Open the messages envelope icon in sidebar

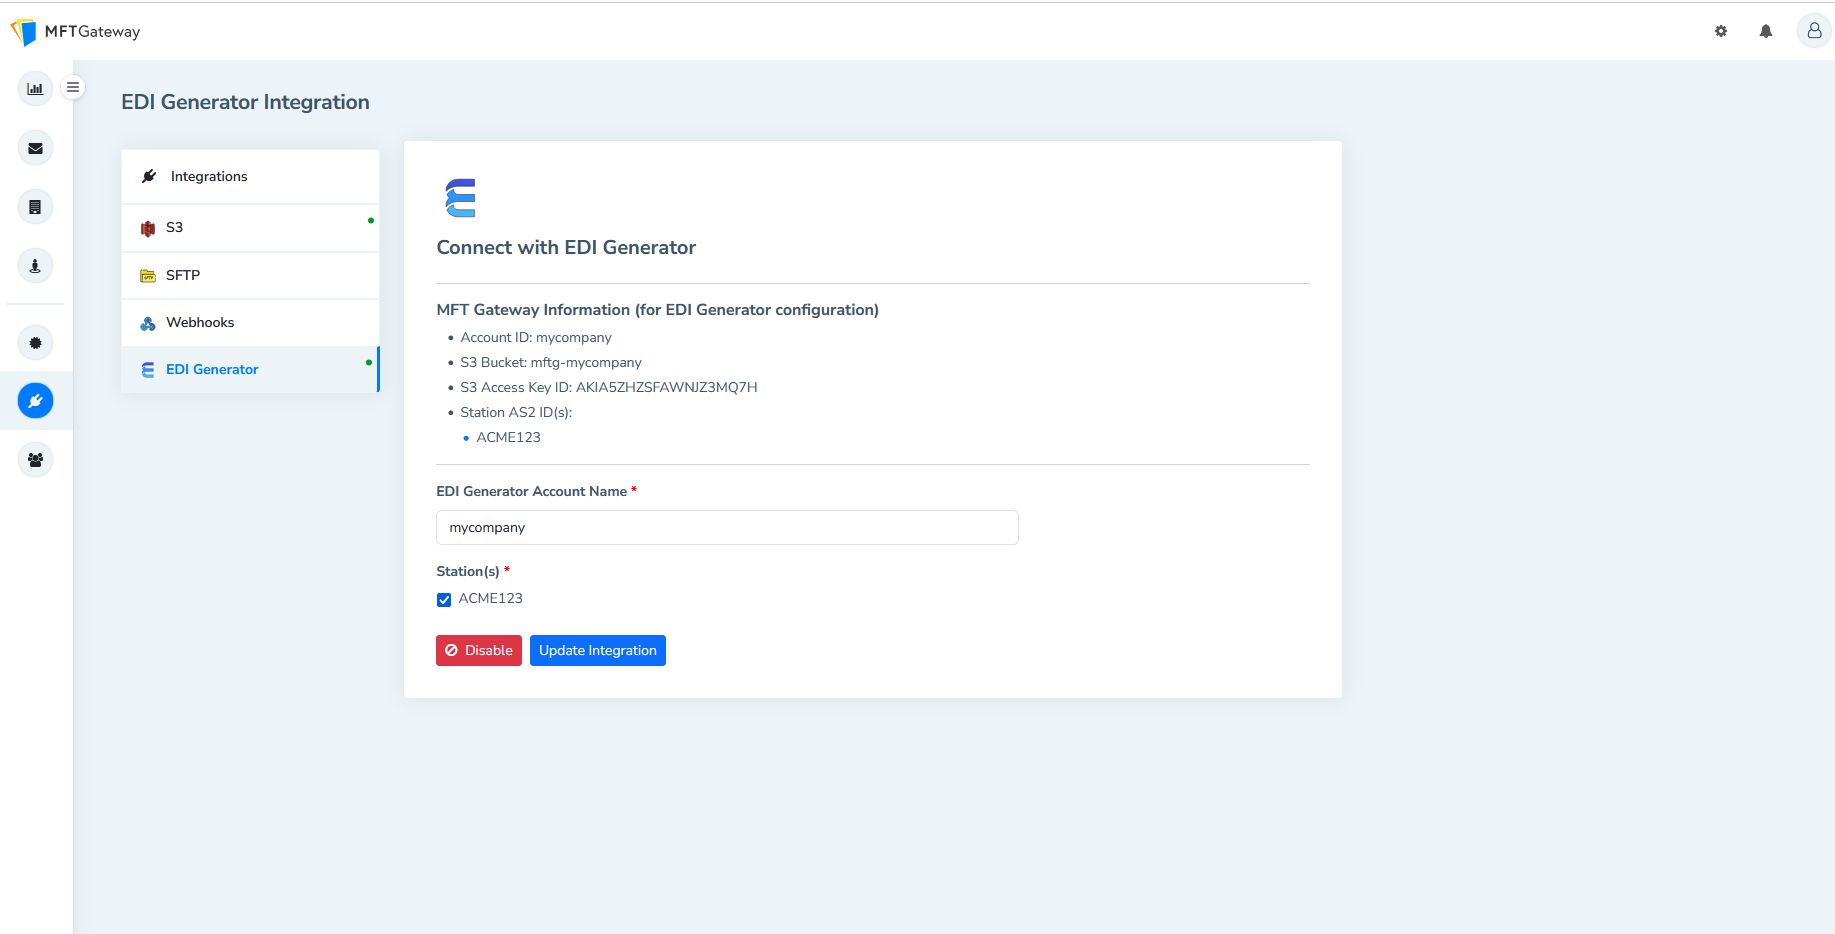35,148
